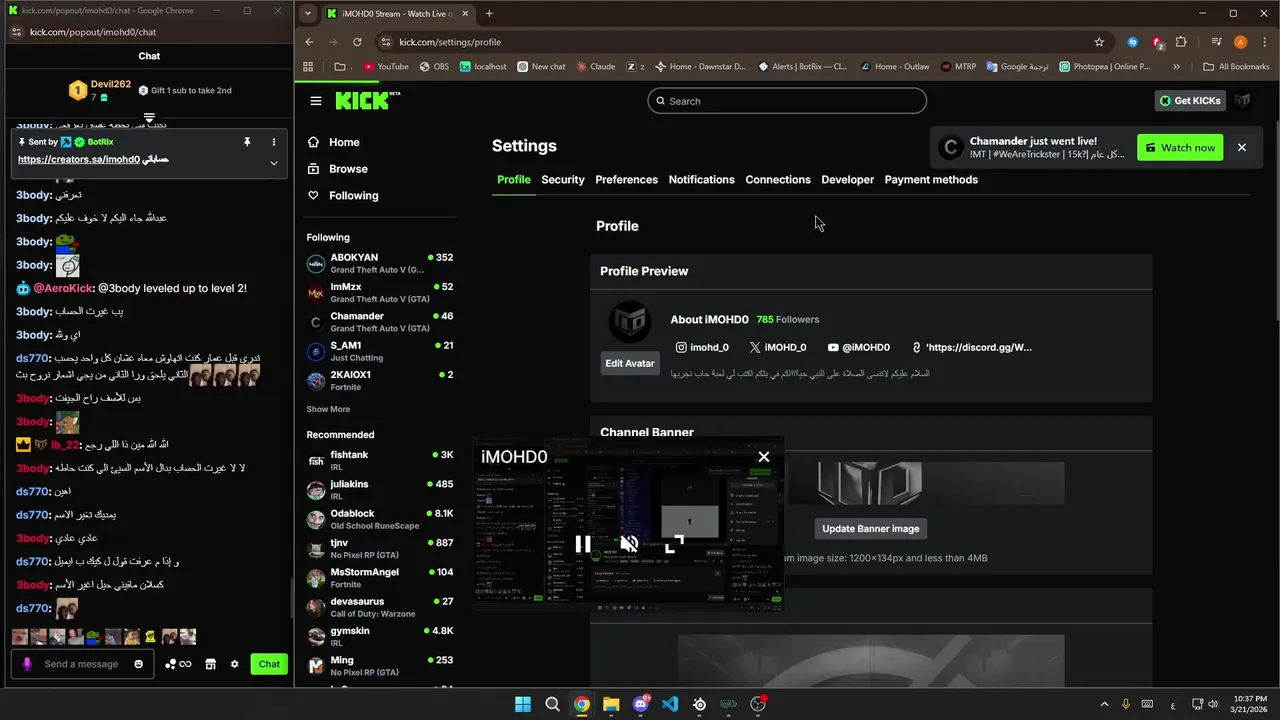The width and height of the screenshot is (1280, 720).
Task: Open the Claude bookmark
Action: [x=595, y=67]
